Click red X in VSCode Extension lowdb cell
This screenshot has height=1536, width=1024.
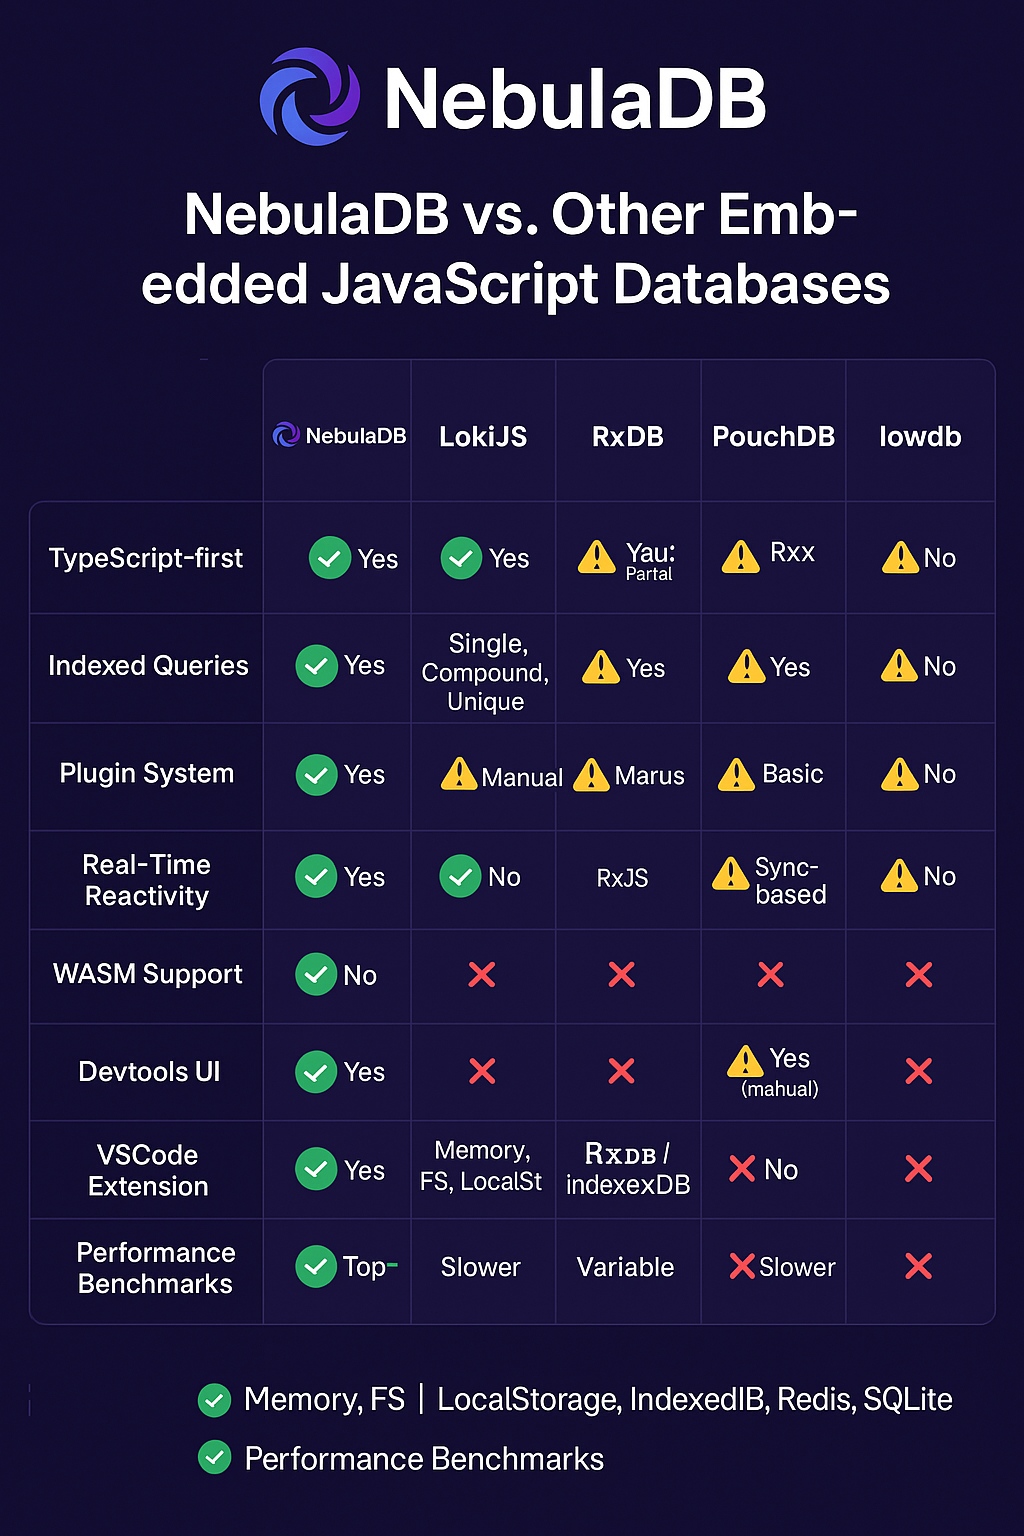coord(919,1169)
